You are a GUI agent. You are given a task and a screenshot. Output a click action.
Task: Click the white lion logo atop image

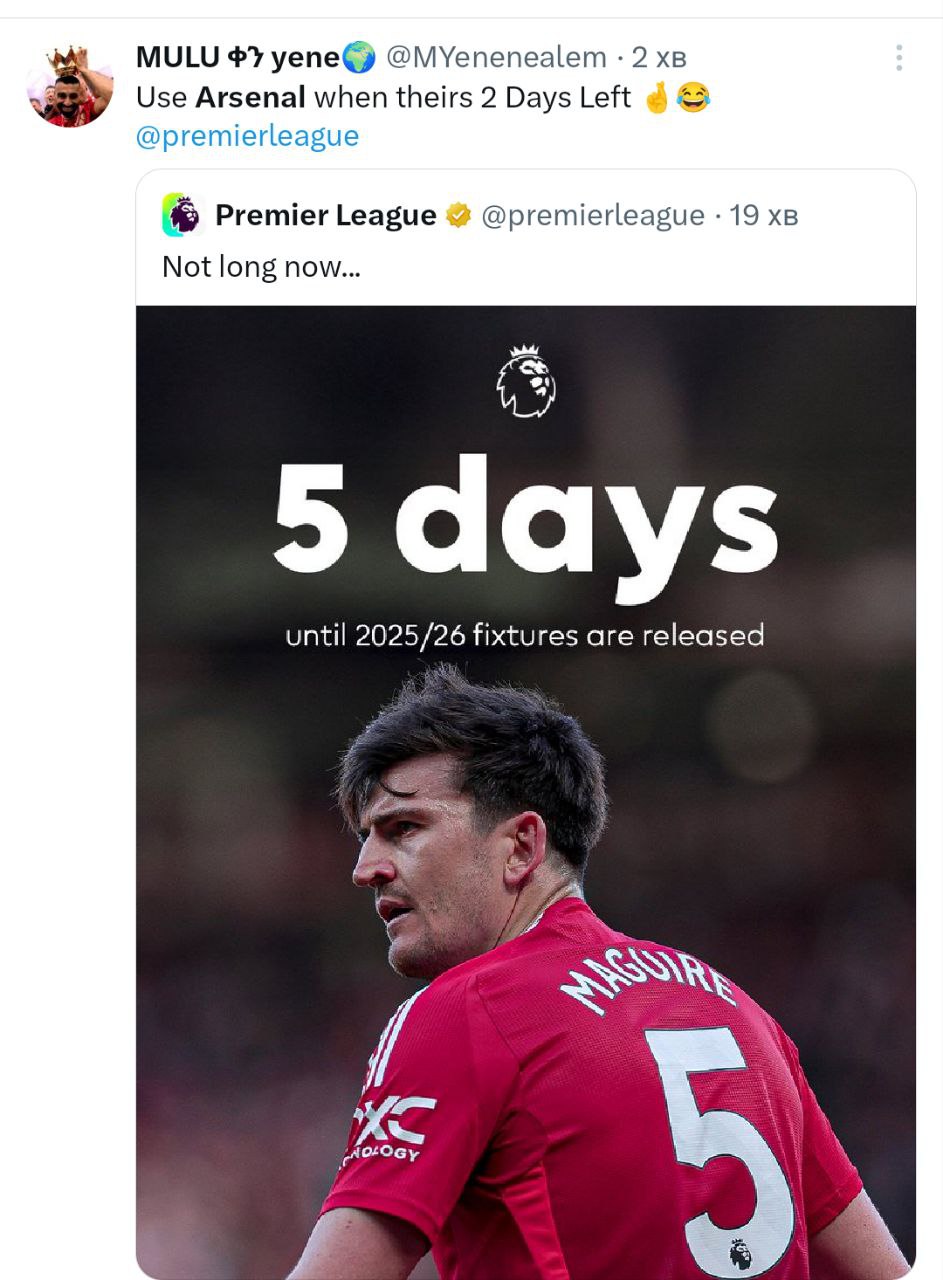pos(526,381)
